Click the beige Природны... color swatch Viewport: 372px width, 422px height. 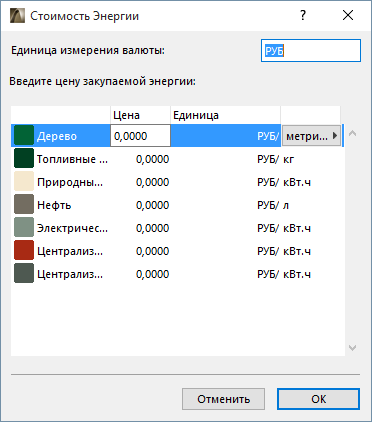click(x=24, y=181)
